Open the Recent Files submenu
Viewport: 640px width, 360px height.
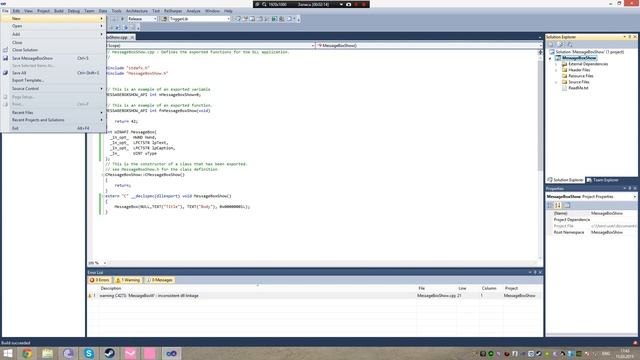54,113
